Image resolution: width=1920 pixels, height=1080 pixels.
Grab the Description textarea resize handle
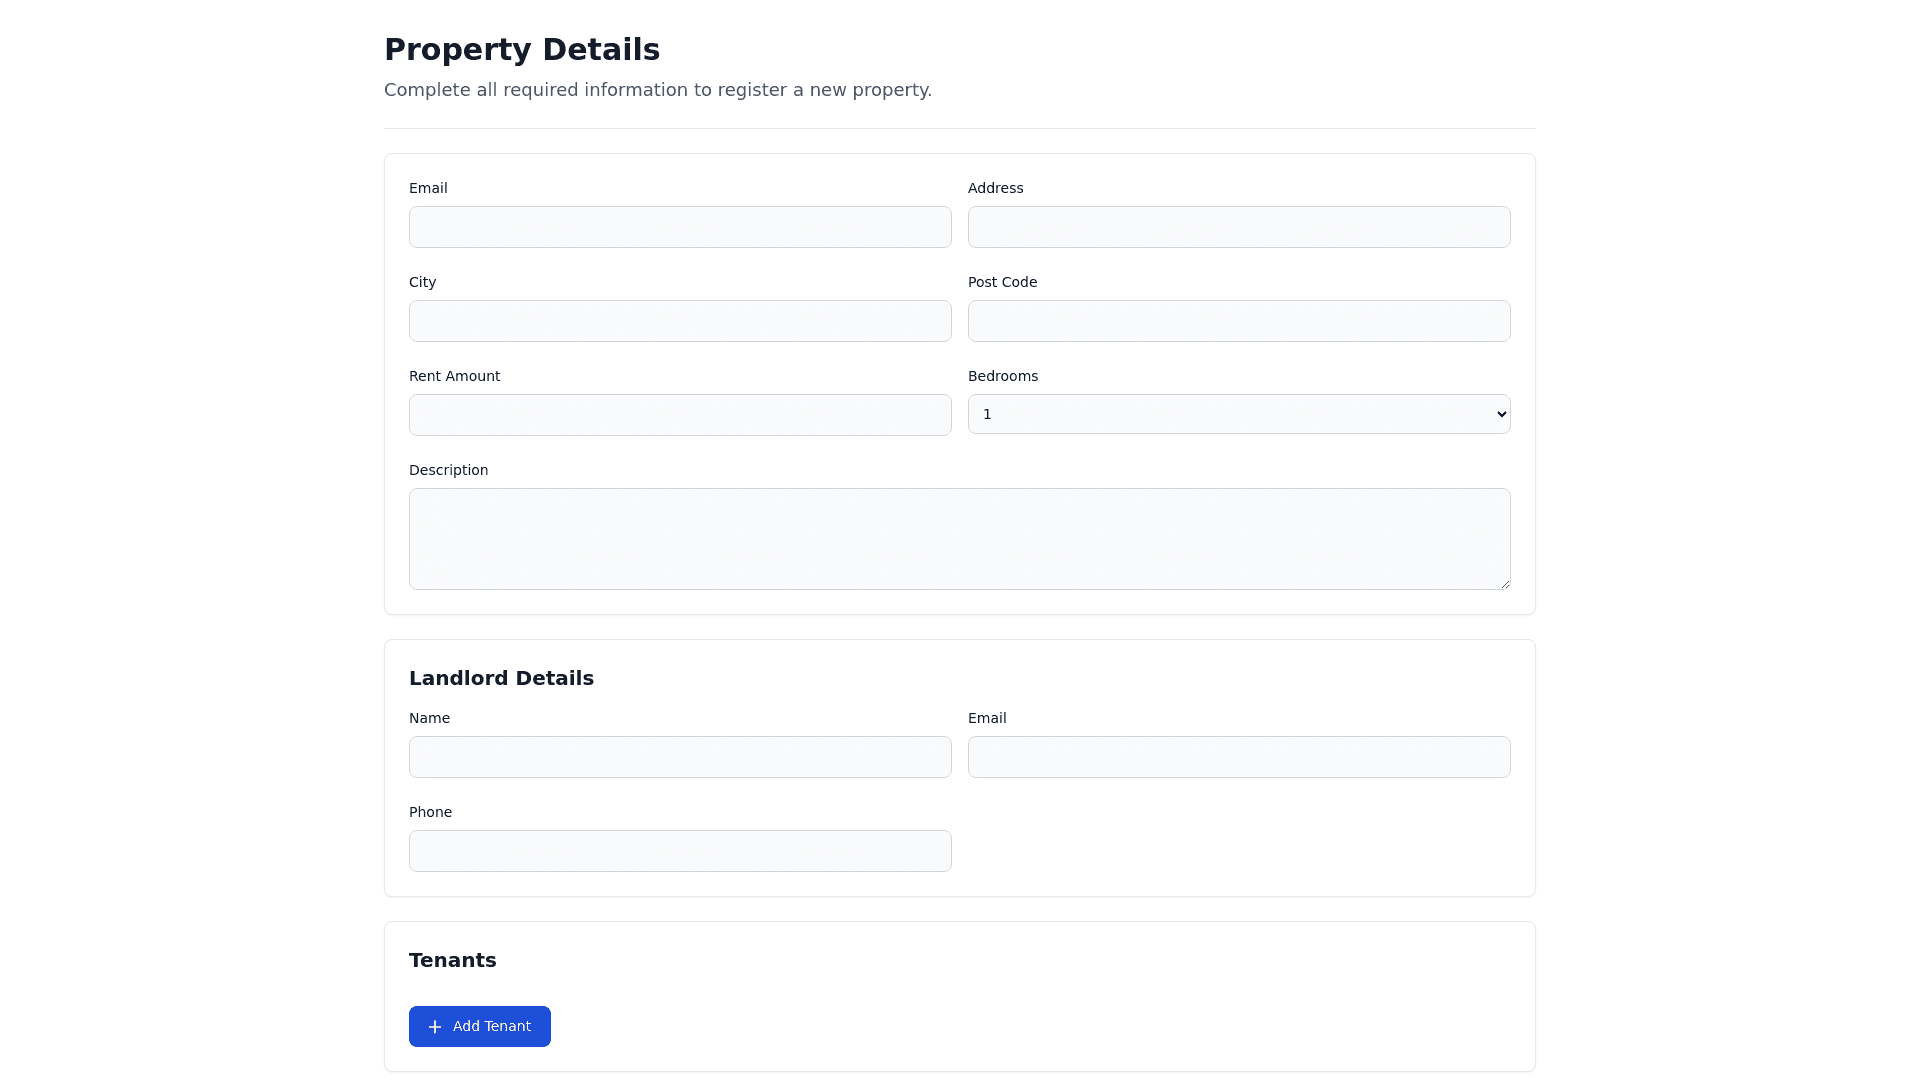click(1504, 583)
